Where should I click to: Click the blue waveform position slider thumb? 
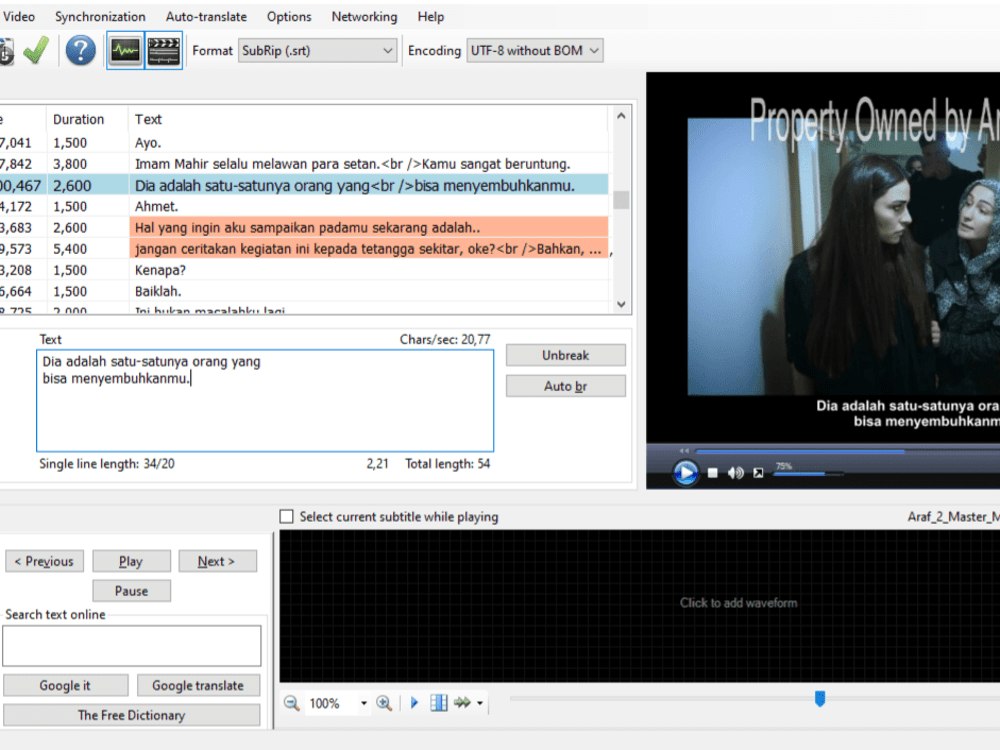[x=820, y=699]
